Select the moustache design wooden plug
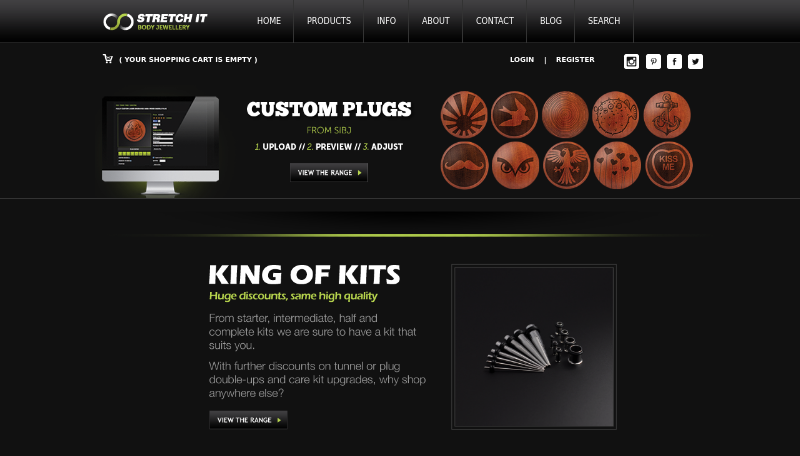Screen dimensions: 800x456 click(464, 165)
